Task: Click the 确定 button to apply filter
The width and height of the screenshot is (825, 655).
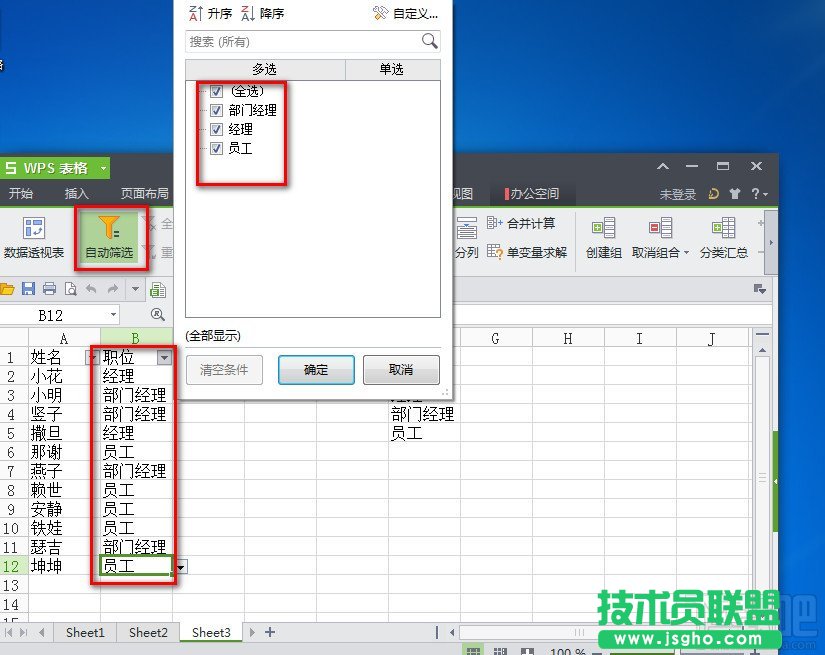Action: tap(316, 369)
